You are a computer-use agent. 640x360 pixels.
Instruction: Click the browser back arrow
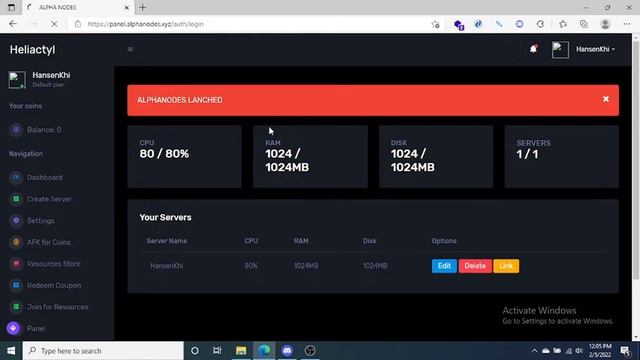(13, 24)
